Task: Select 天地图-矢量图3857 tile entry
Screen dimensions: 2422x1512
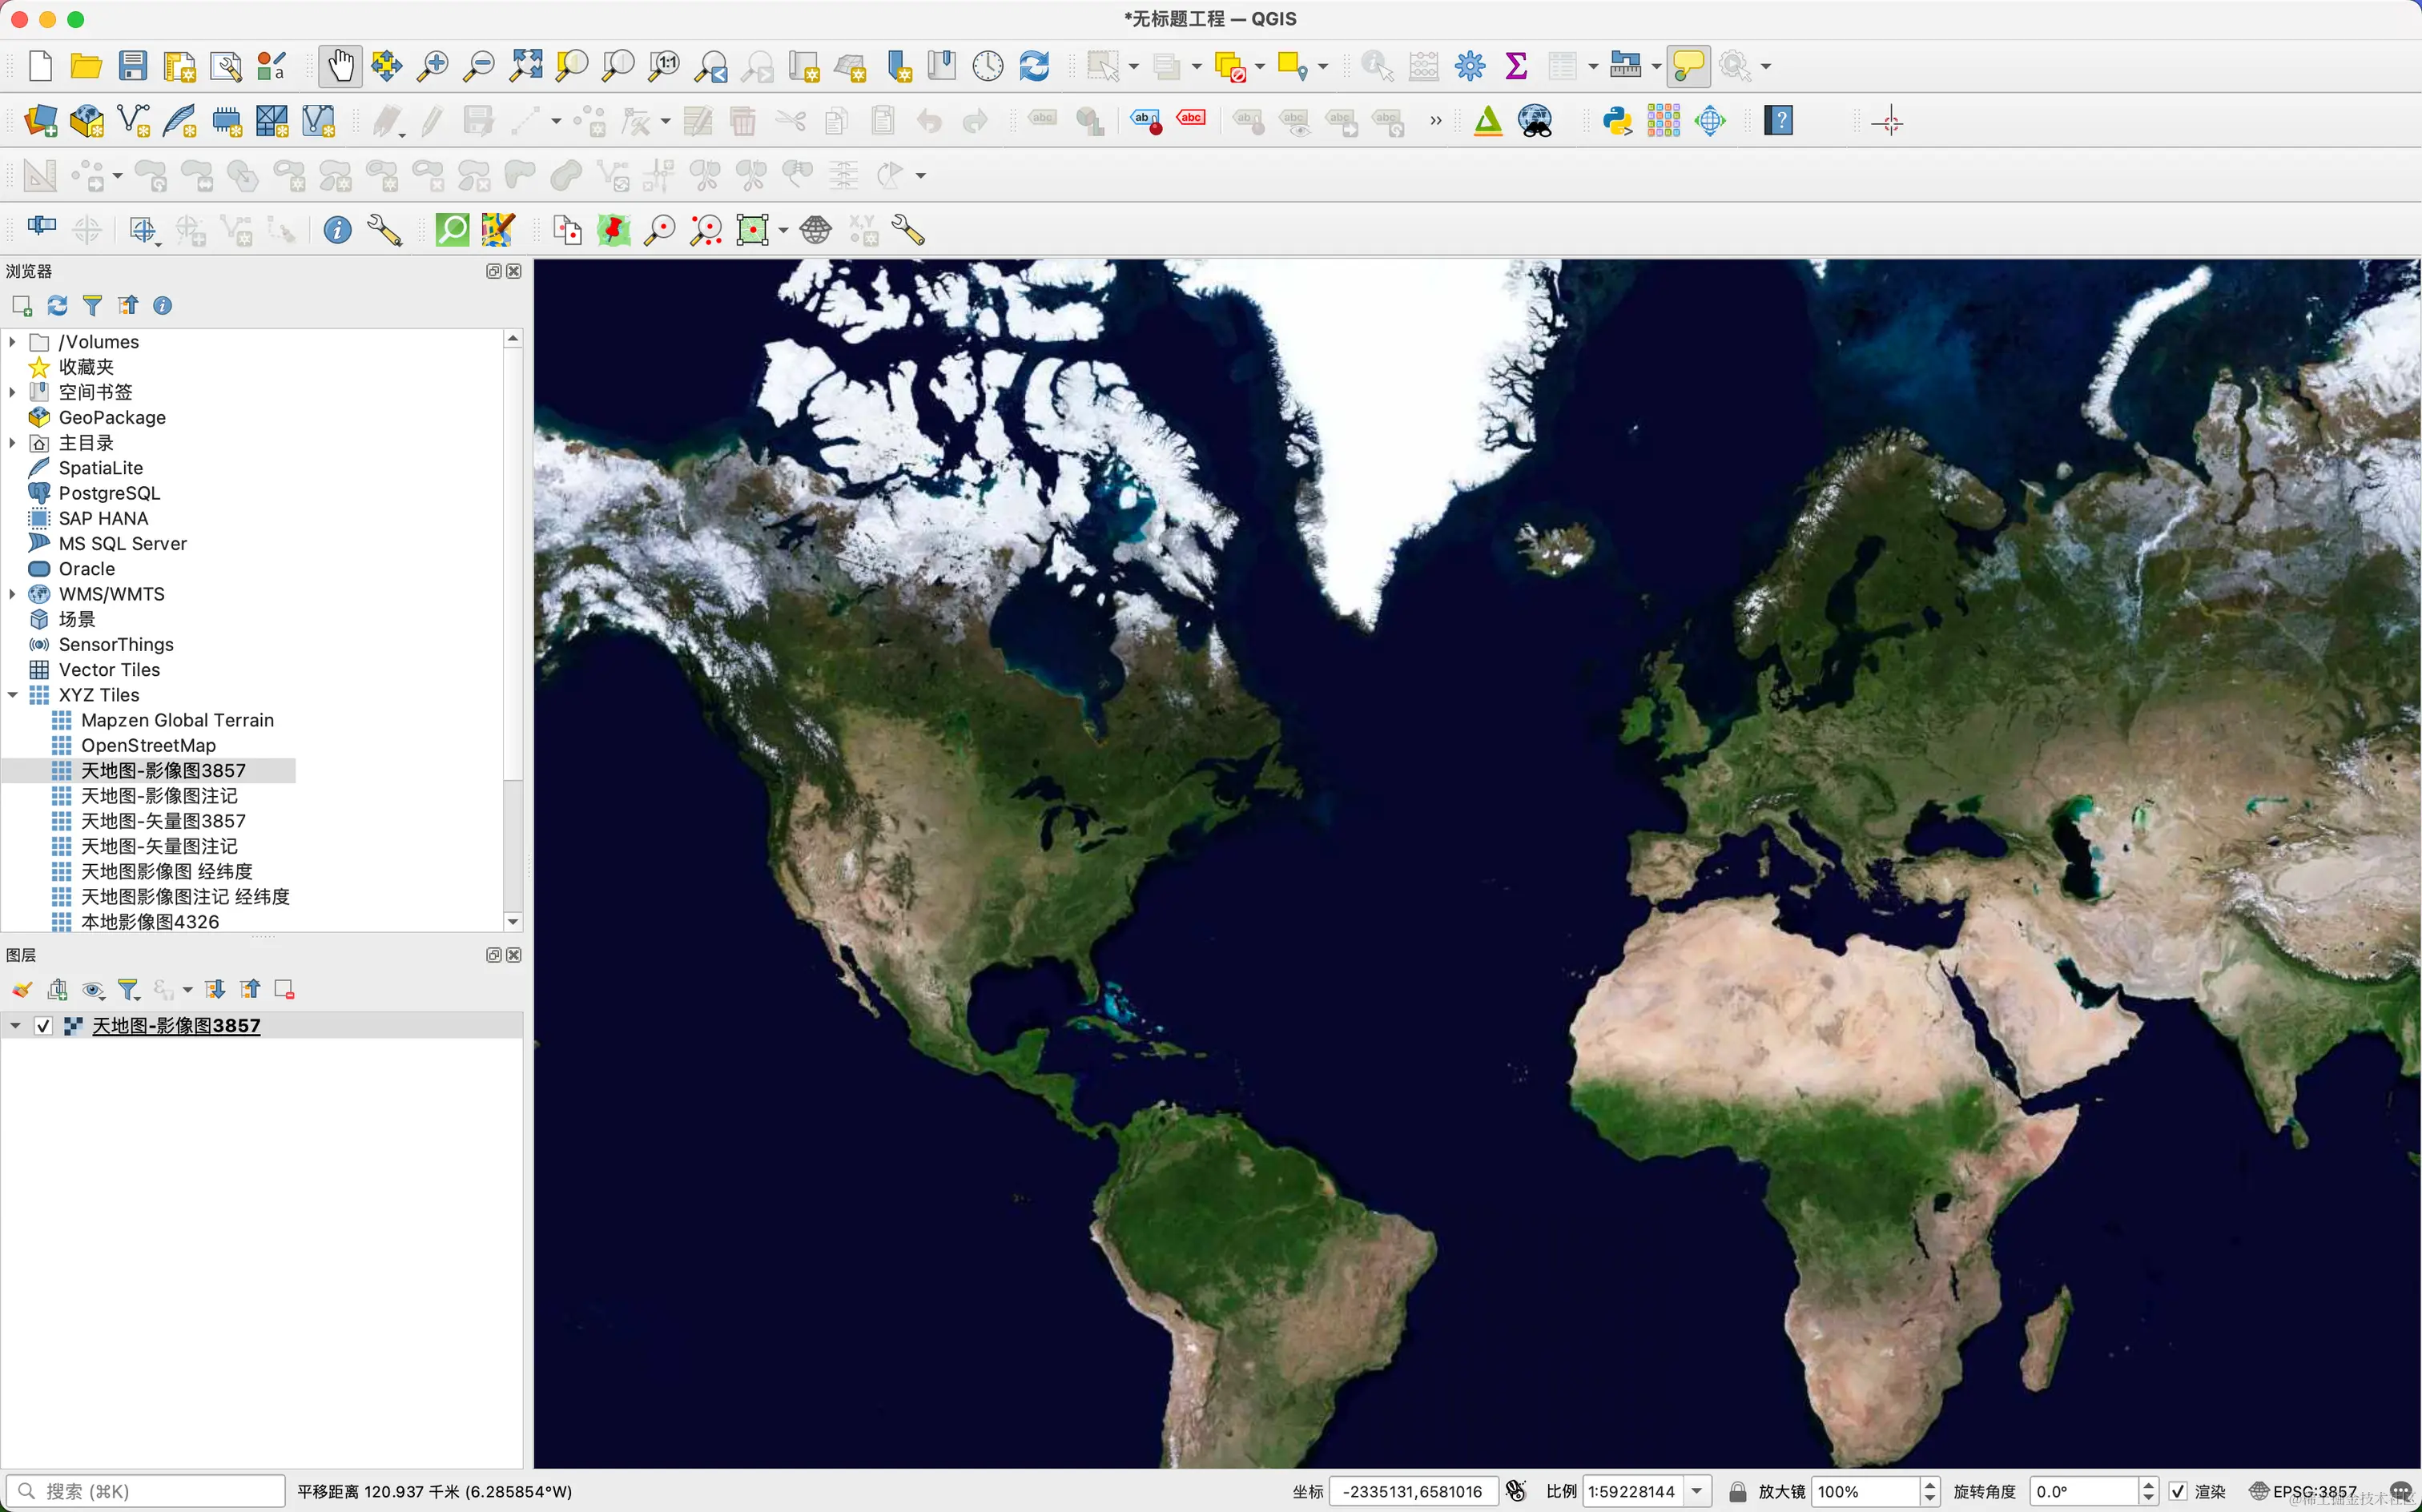Action: point(163,821)
